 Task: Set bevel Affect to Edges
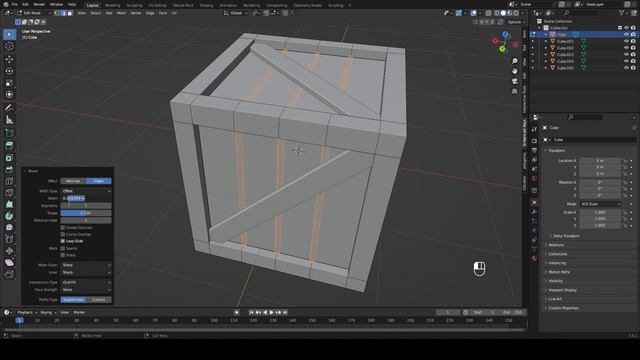[98, 181]
